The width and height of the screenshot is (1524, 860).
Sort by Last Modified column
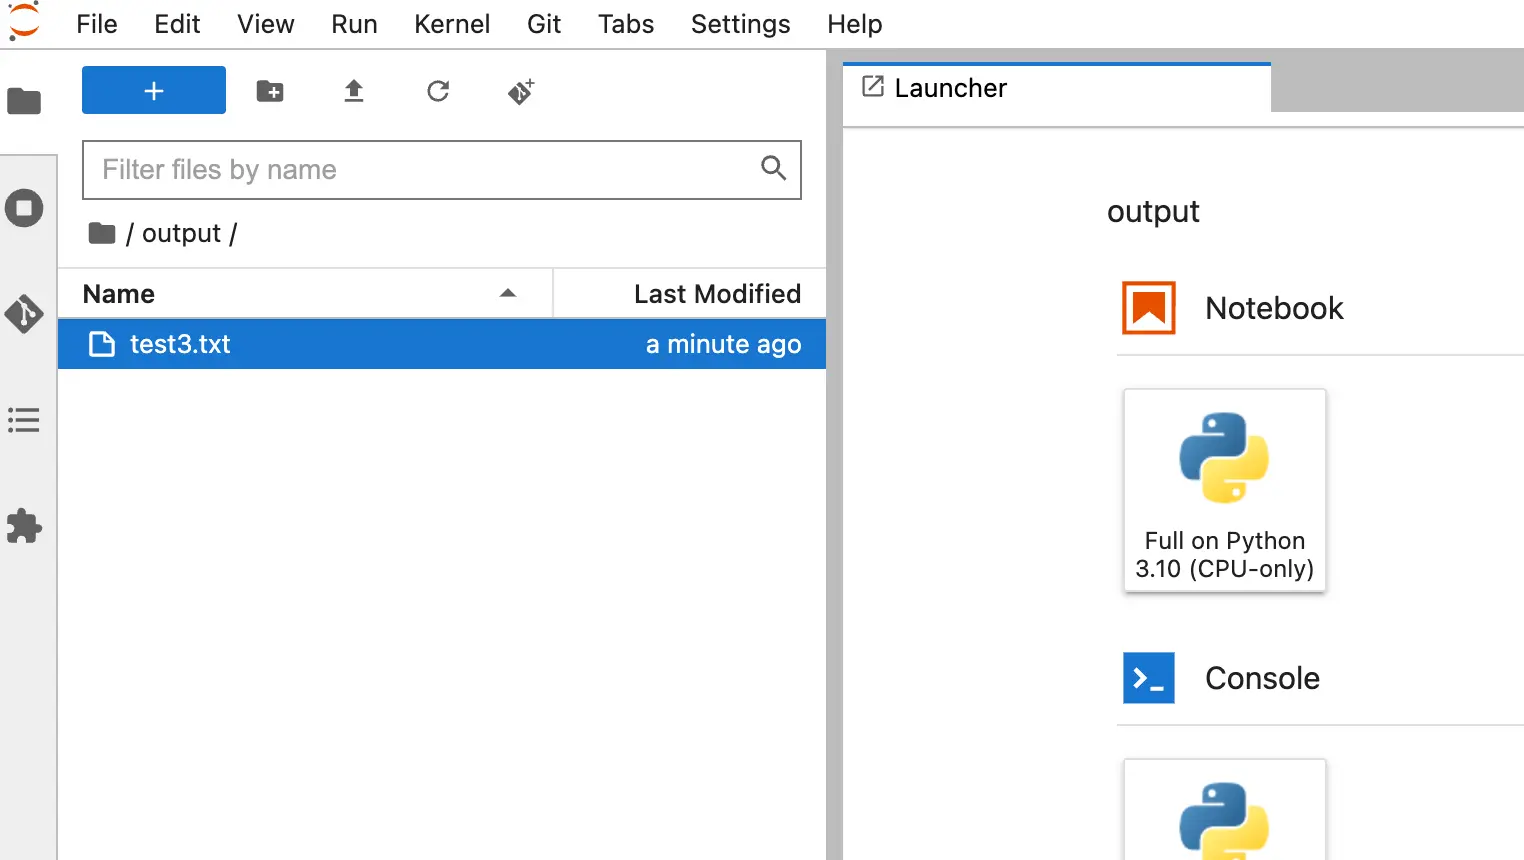click(x=690, y=294)
